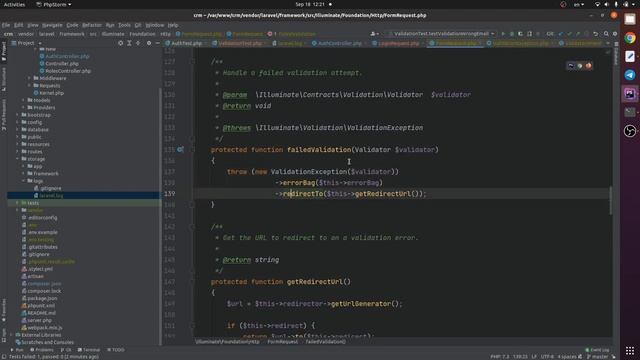The height and width of the screenshot is (360, 640).
Task: Show the hidden editor tabs dropdown
Action: [608, 43]
